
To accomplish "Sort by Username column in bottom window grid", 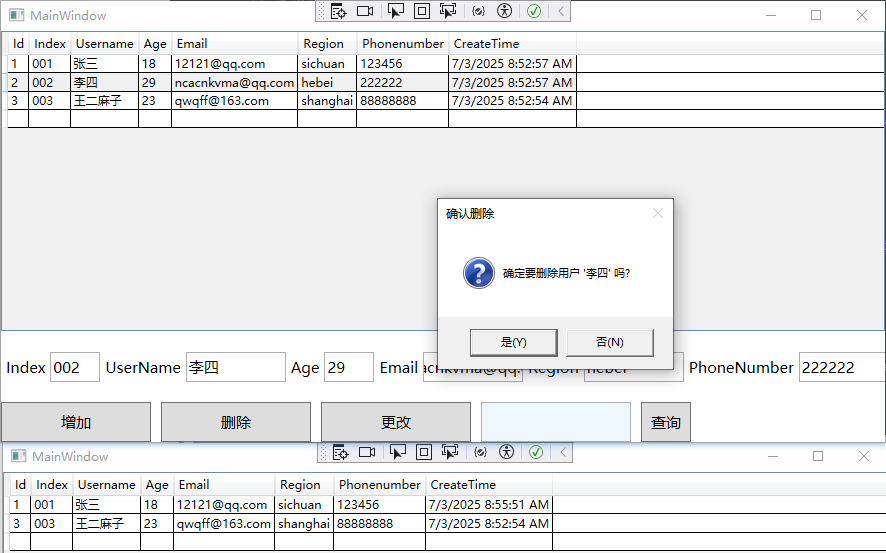I will [x=106, y=485].
